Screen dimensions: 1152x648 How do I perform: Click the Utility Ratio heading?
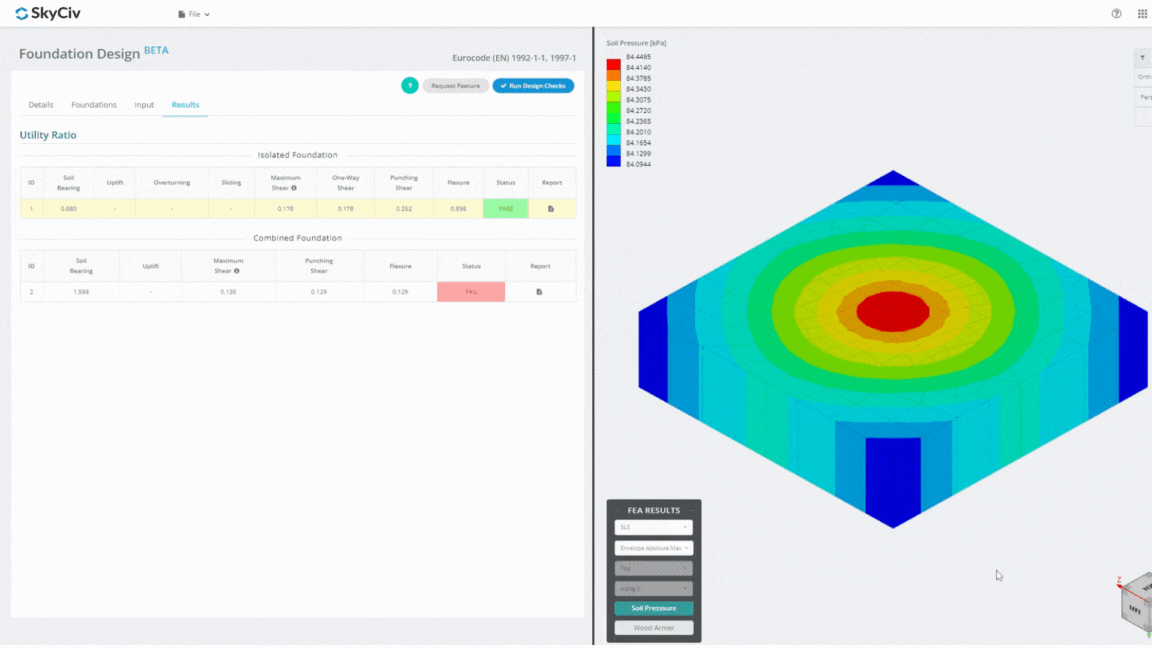(48, 135)
